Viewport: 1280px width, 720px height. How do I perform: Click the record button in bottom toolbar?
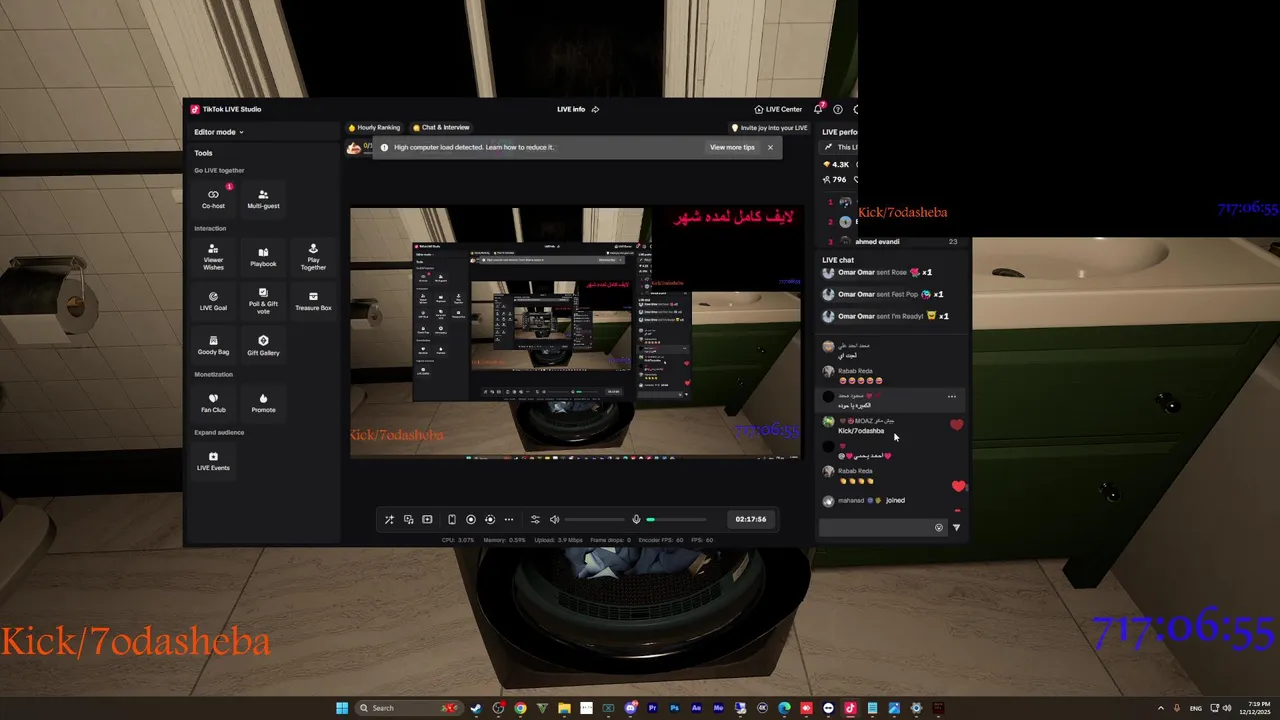(471, 519)
